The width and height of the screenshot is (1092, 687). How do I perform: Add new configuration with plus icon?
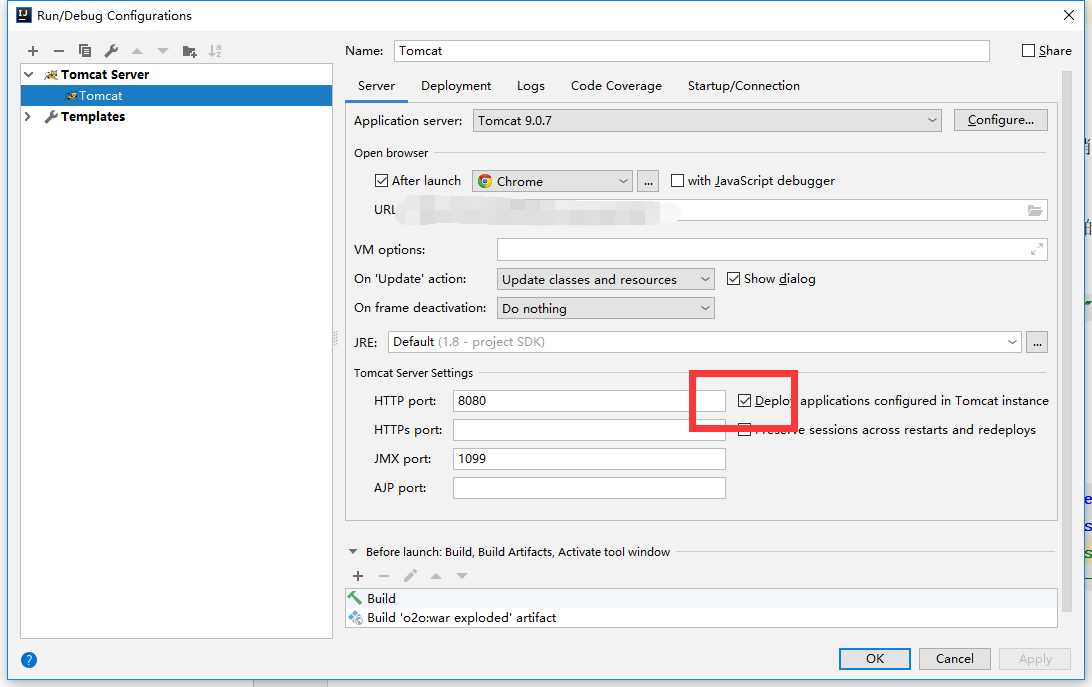(33, 51)
